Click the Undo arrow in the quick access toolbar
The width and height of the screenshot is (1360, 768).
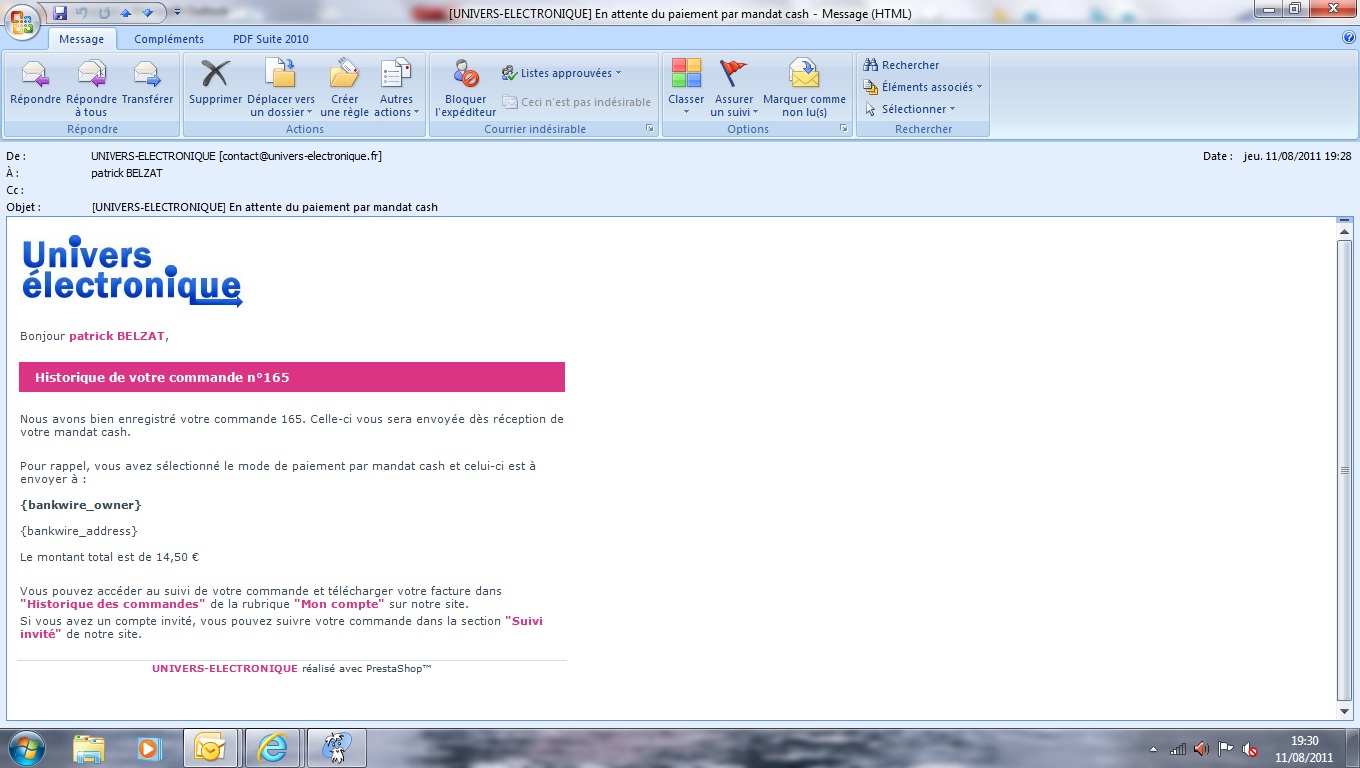pyautogui.click(x=82, y=13)
